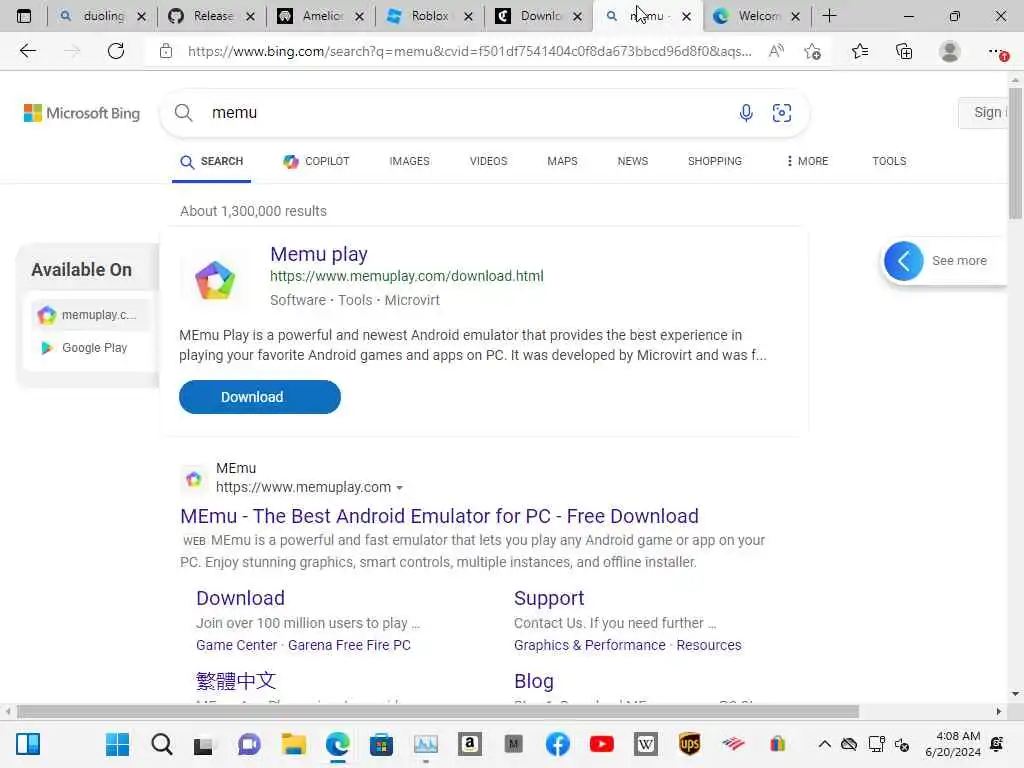Click the Microsoft Bing logo
This screenshot has height=768, width=1024.
click(x=82, y=113)
